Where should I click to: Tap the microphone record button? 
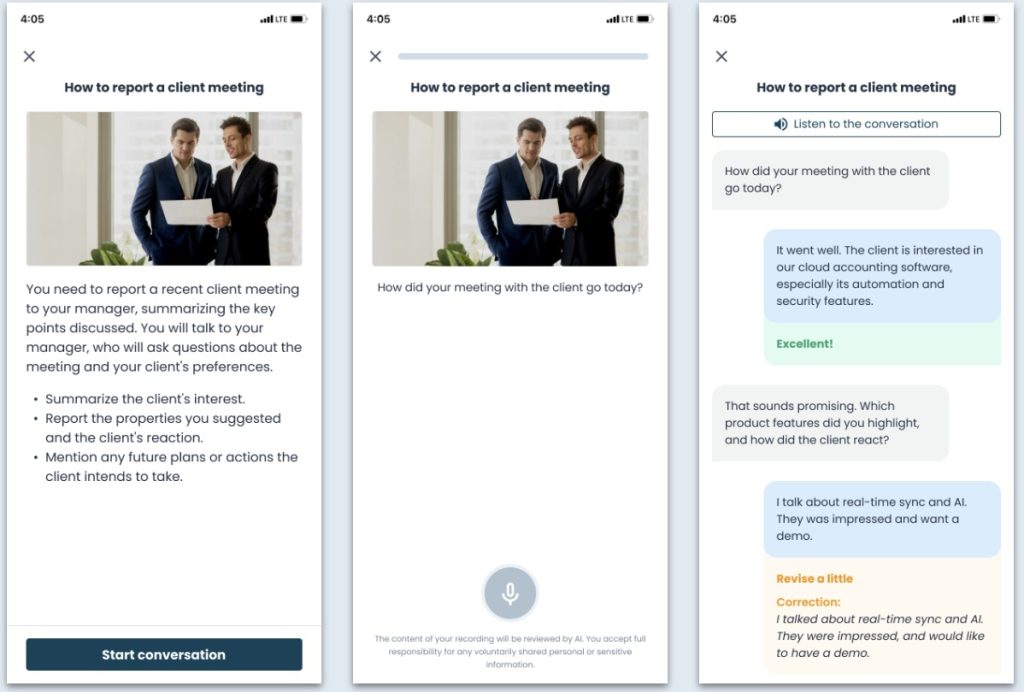point(510,593)
